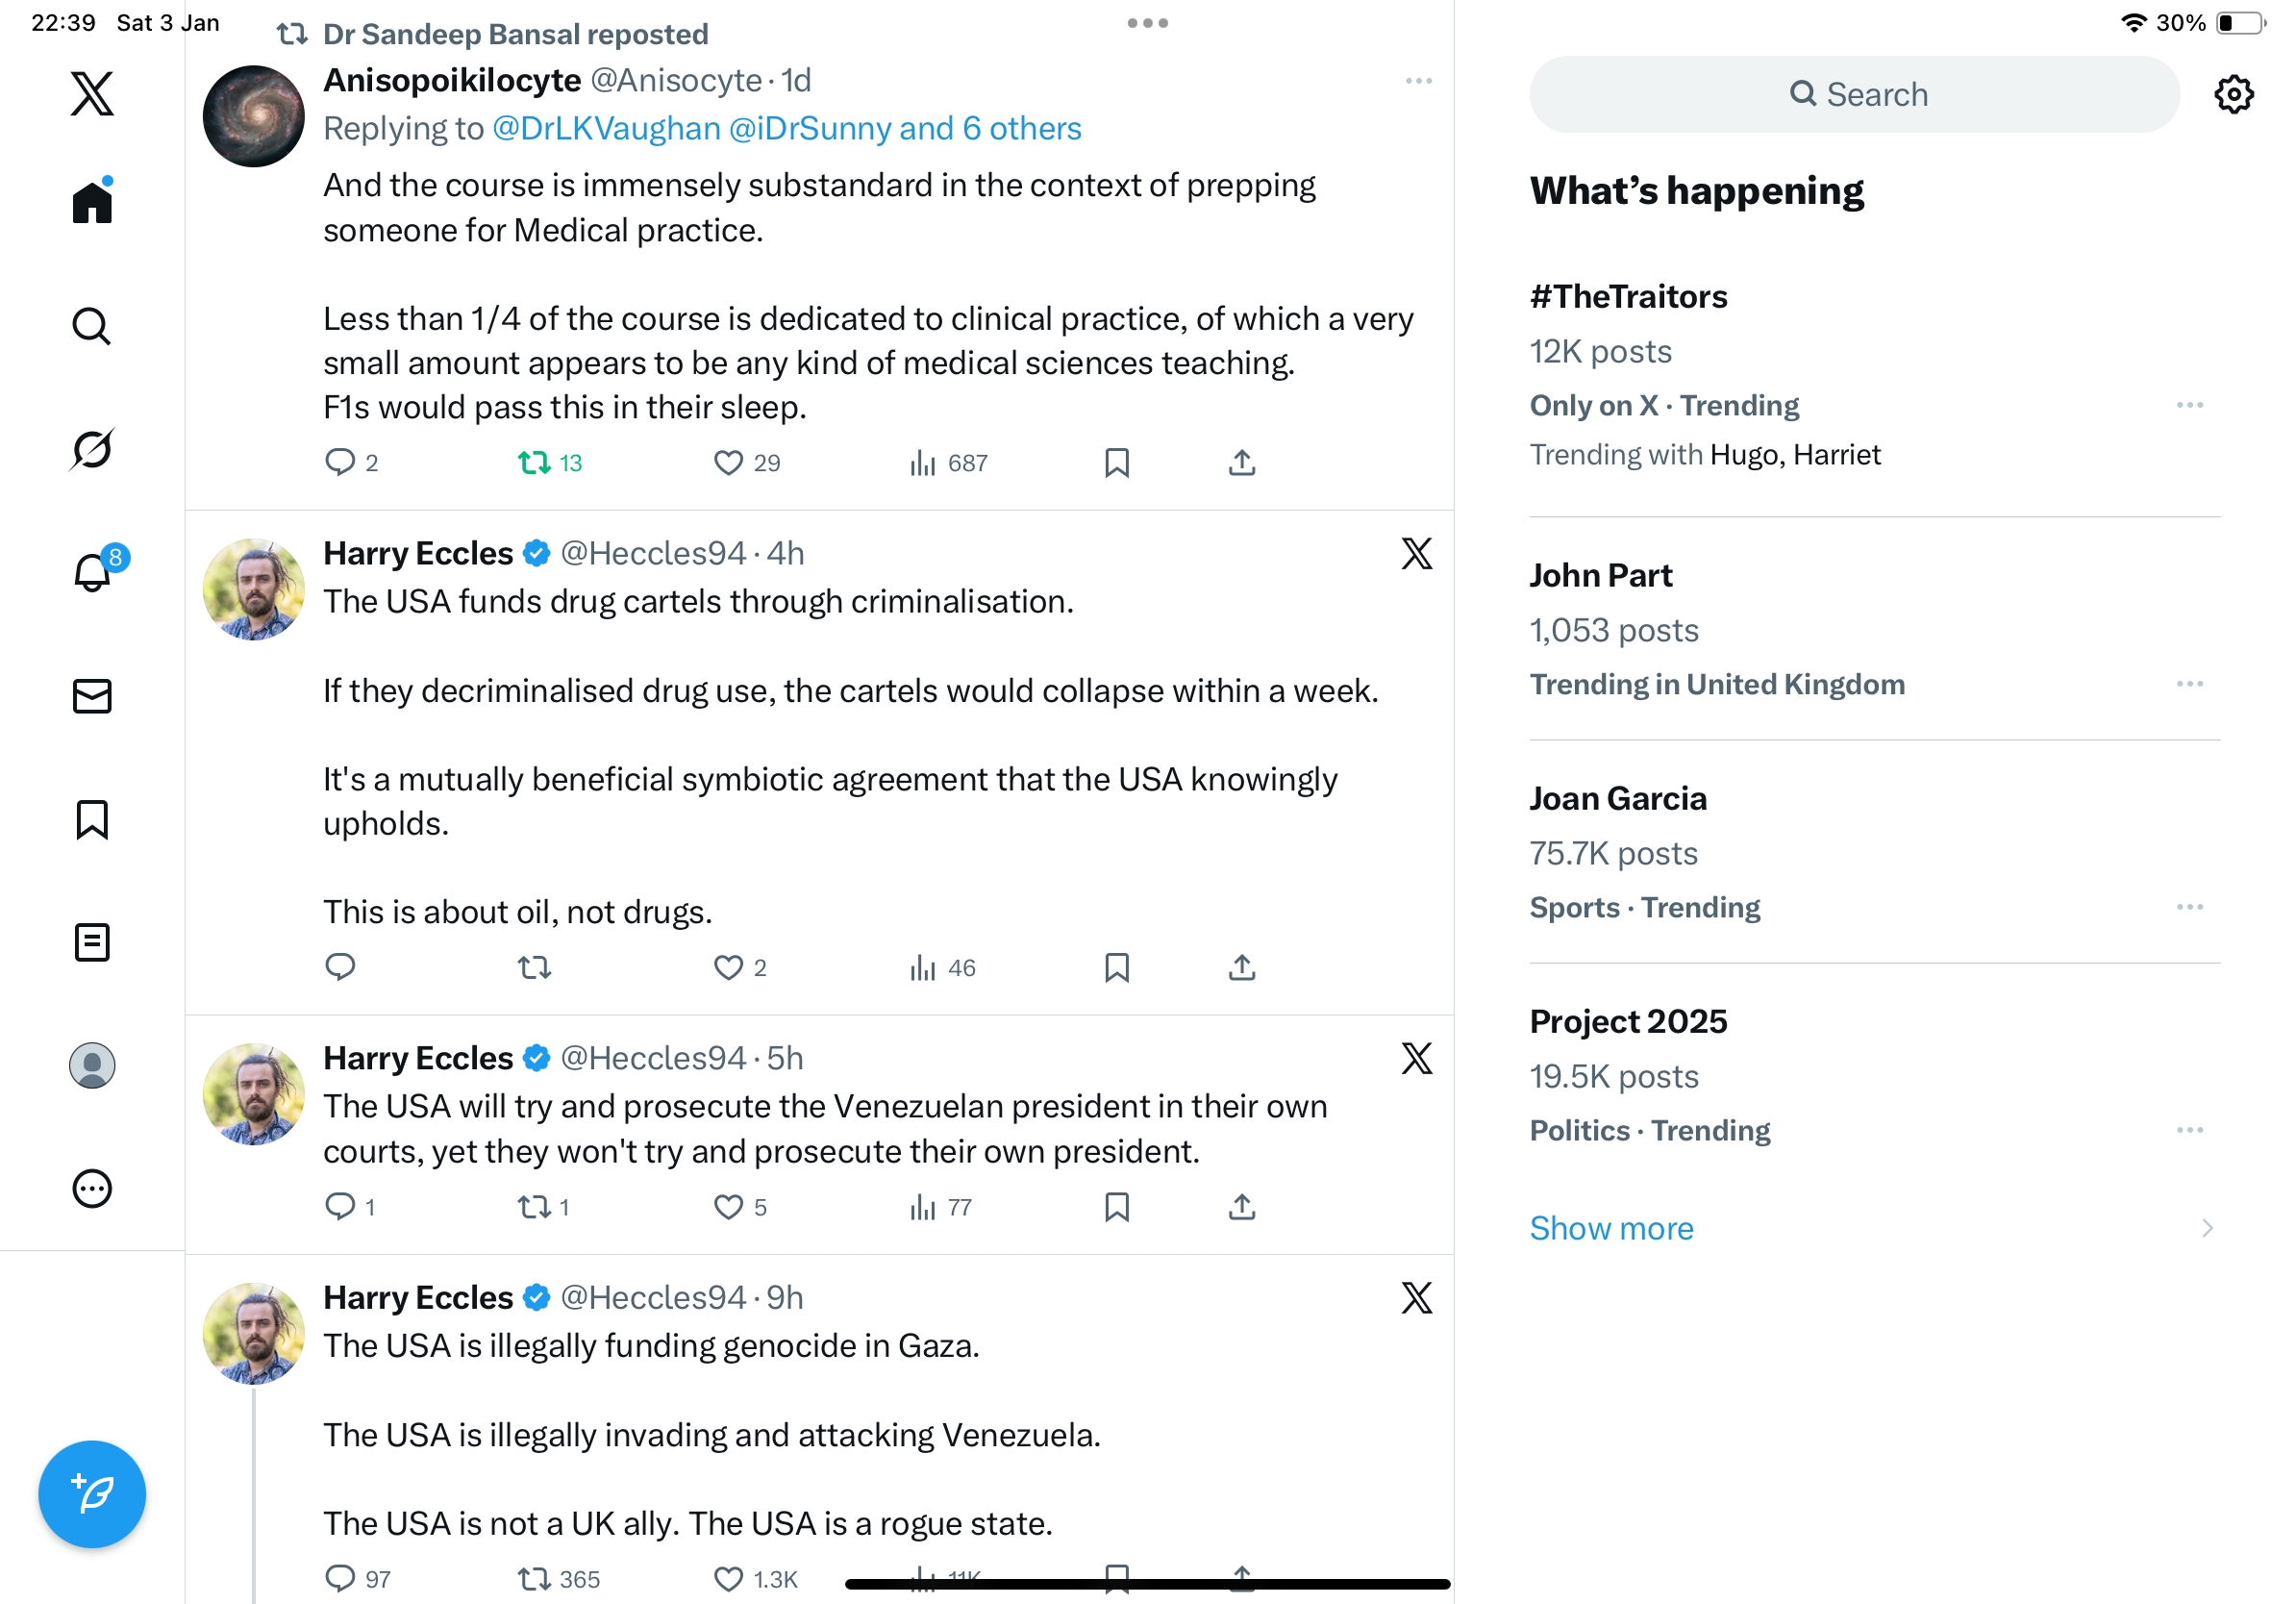Open the @DrLKVaughan mention link

606,129
